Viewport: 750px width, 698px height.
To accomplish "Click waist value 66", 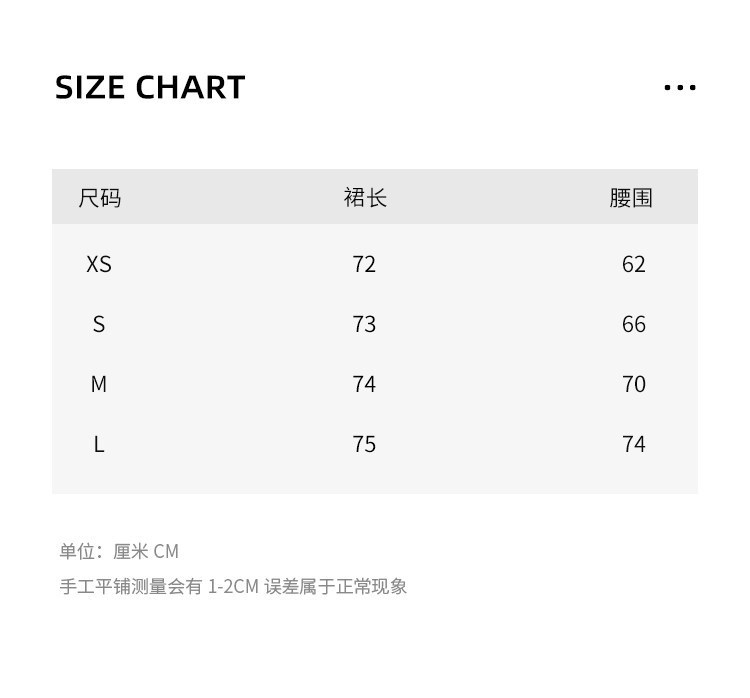I will (634, 324).
